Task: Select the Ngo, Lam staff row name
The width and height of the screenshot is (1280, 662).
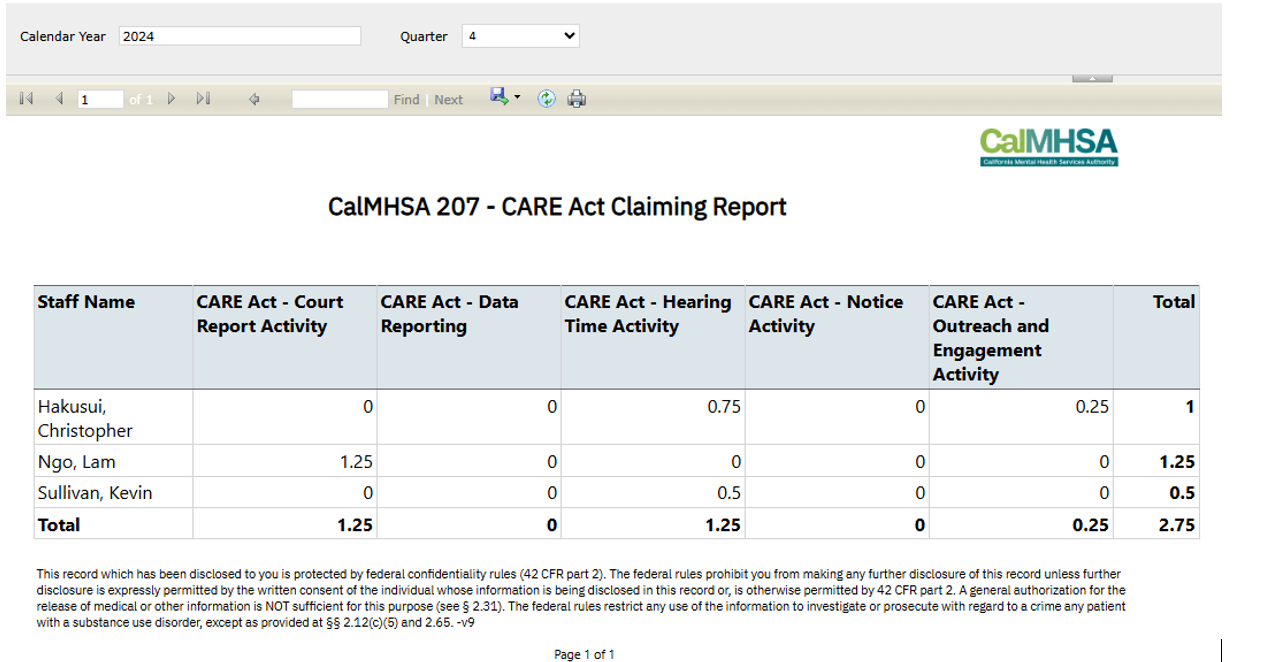Action: (76, 462)
